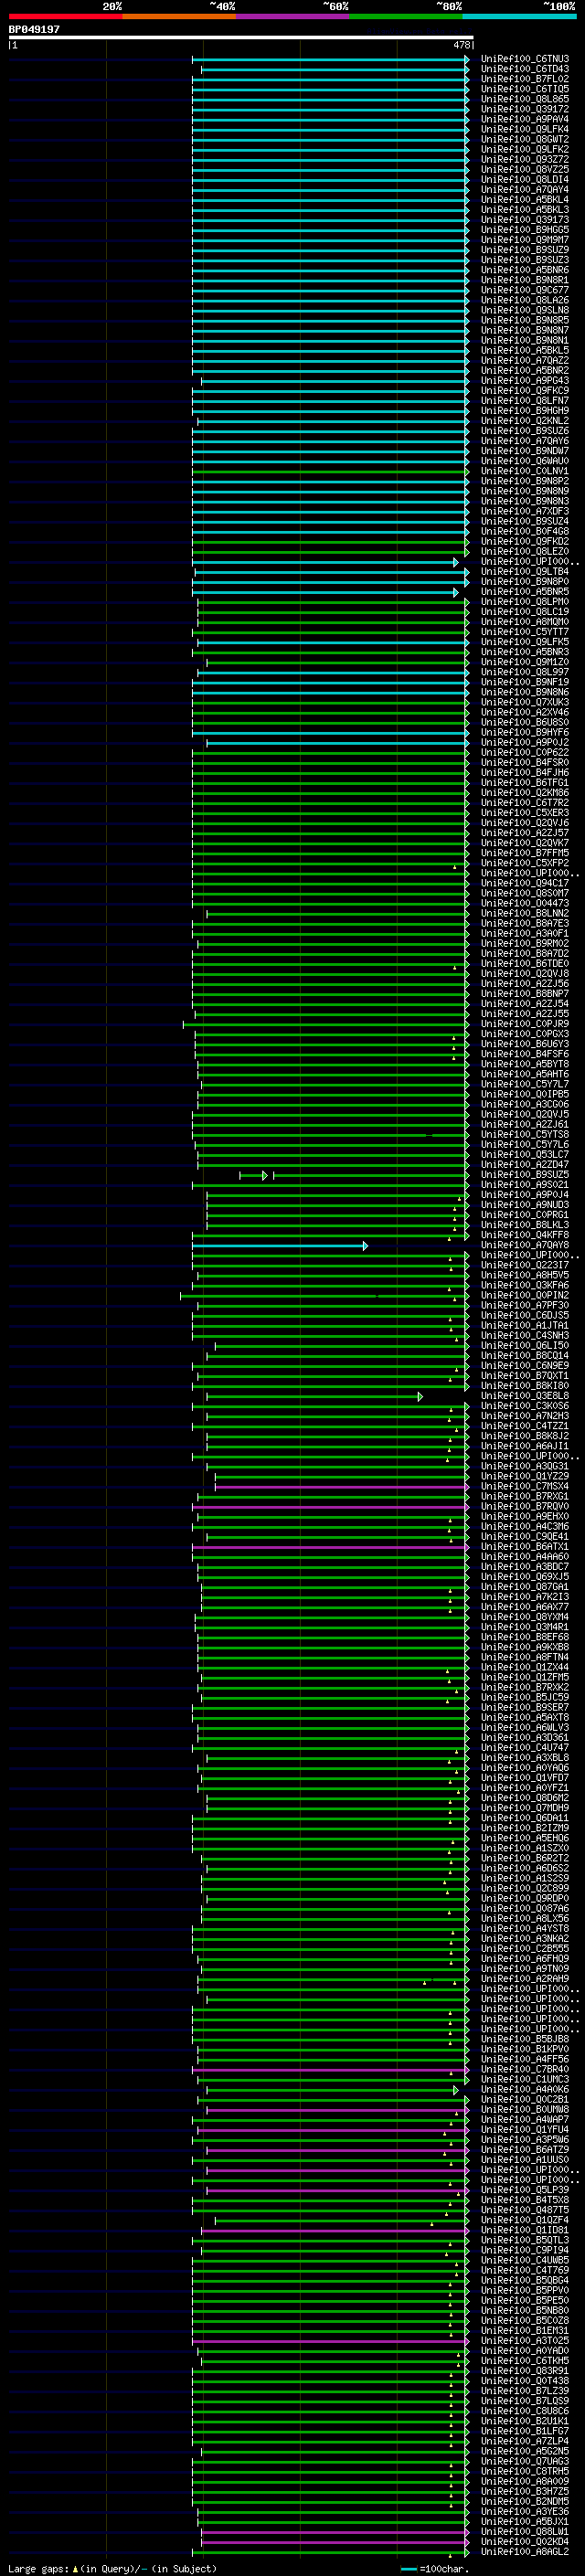Click the red 20% identity legend segment

[65, 16]
